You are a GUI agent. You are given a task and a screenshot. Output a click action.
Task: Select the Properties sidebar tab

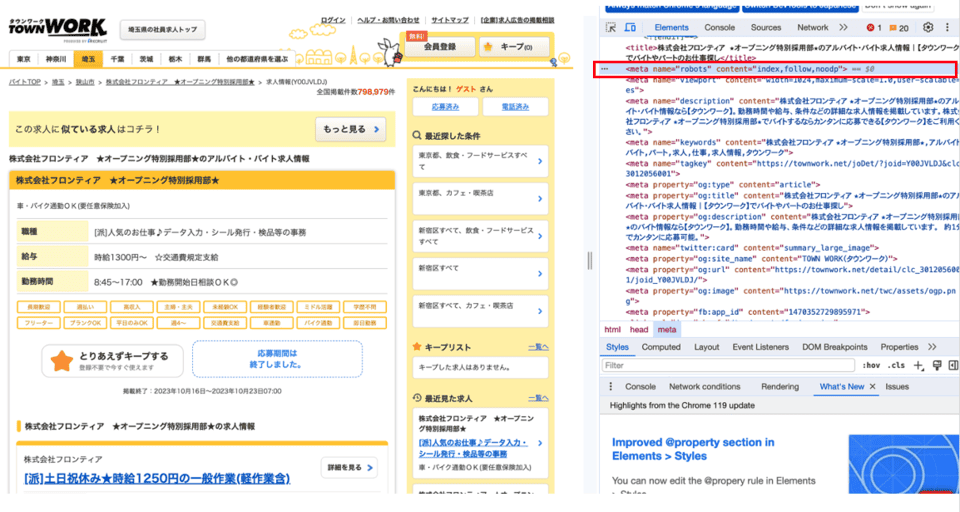click(899, 347)
